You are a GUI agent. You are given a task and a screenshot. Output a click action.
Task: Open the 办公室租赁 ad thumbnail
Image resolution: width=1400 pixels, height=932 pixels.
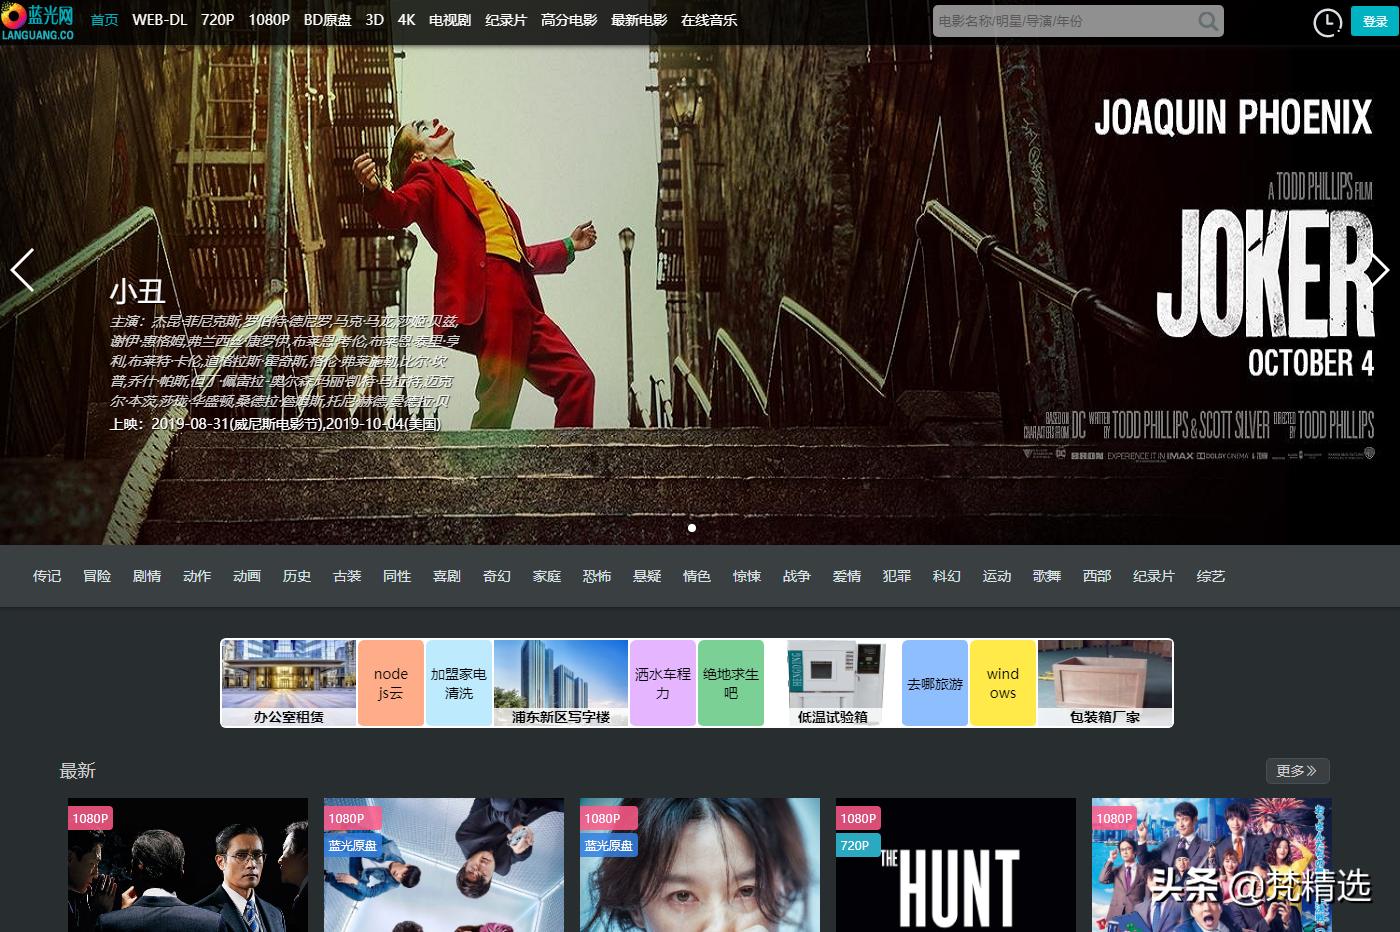pos(289,683)
